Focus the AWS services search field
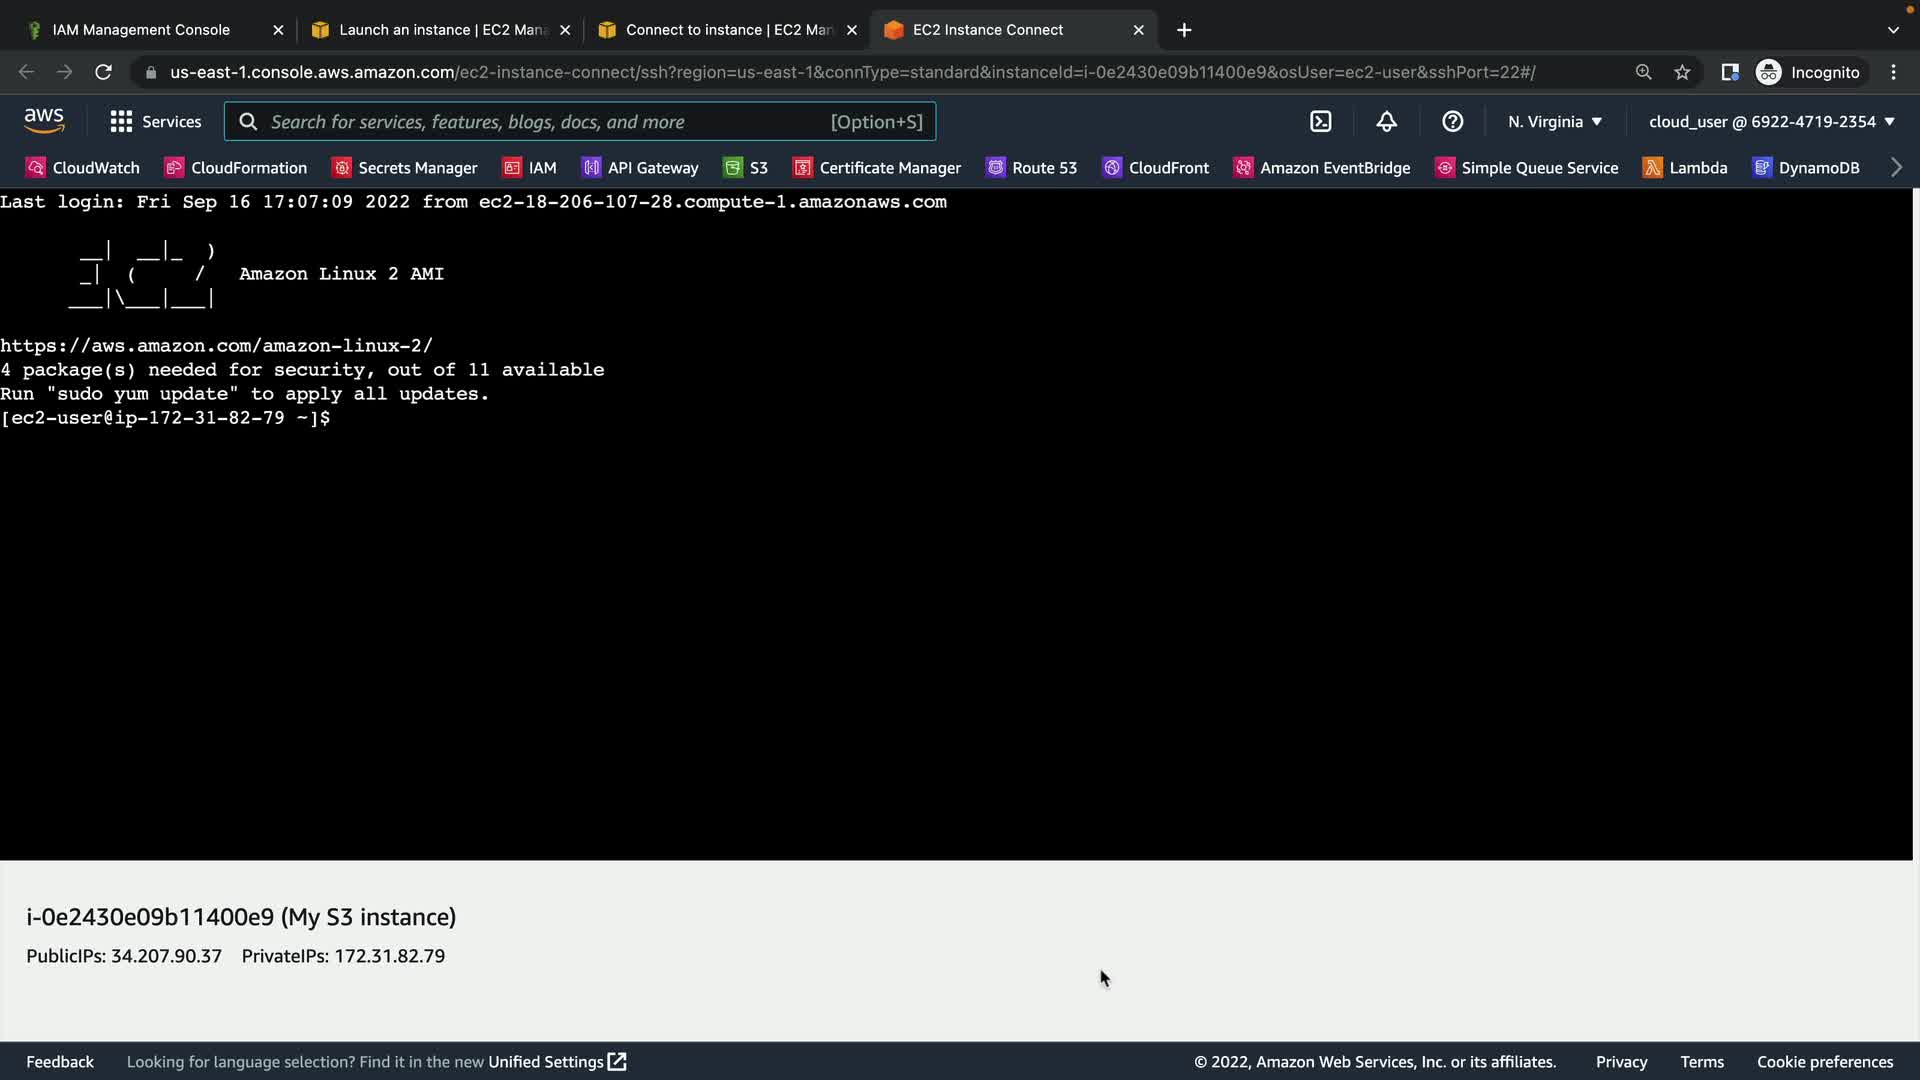Viewport: 1920px width, 1080px height. 545,122
